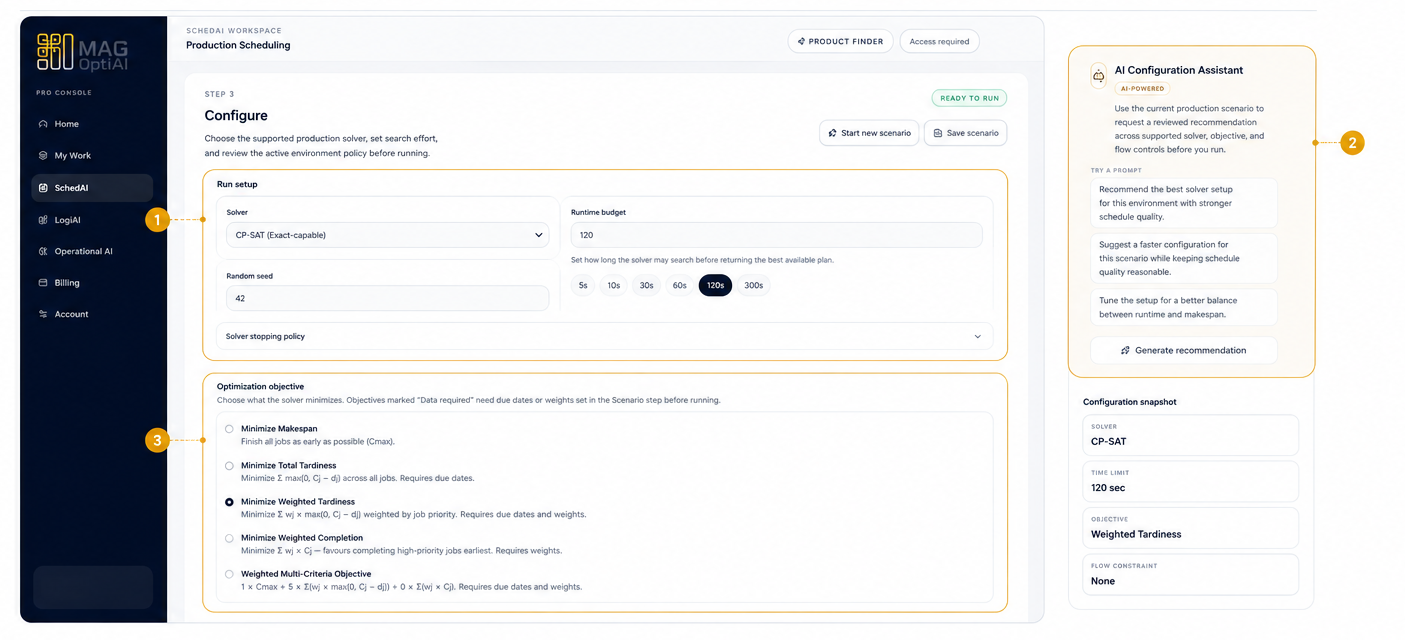Click Save scenario button
Viewport: 1405px width, 640px height.
coord(965,133)
